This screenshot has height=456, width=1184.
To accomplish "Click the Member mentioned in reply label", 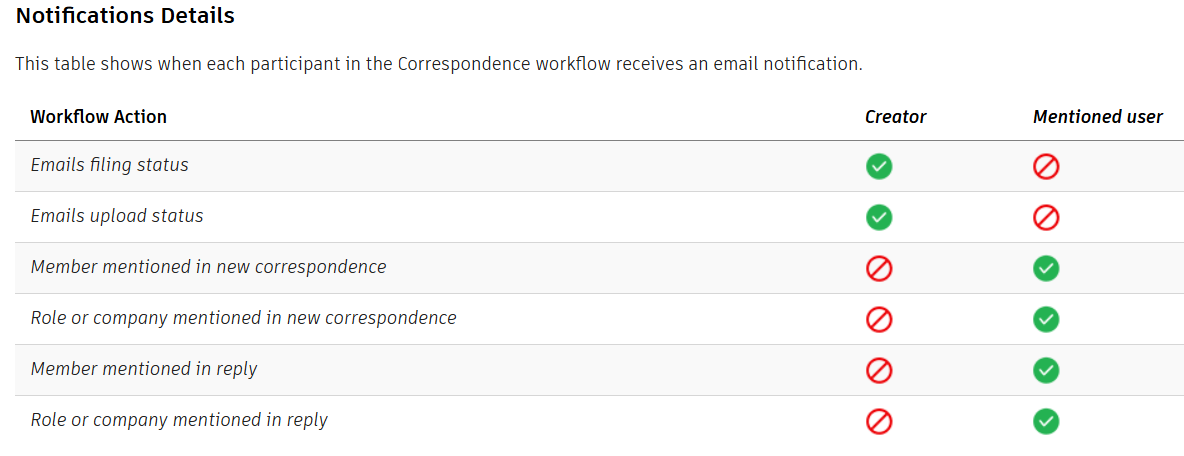I will (143, 369).
